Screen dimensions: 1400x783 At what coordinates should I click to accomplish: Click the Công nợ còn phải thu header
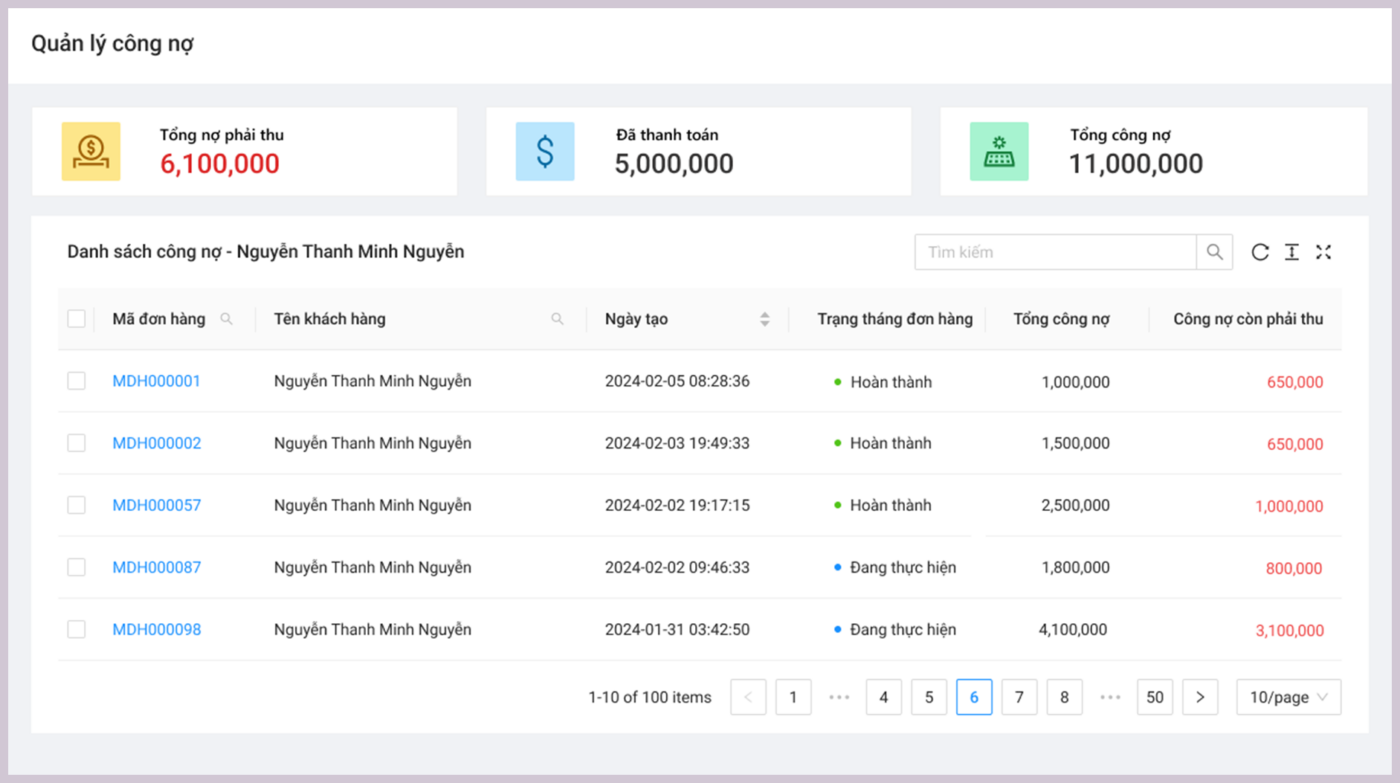(1248, 319)
